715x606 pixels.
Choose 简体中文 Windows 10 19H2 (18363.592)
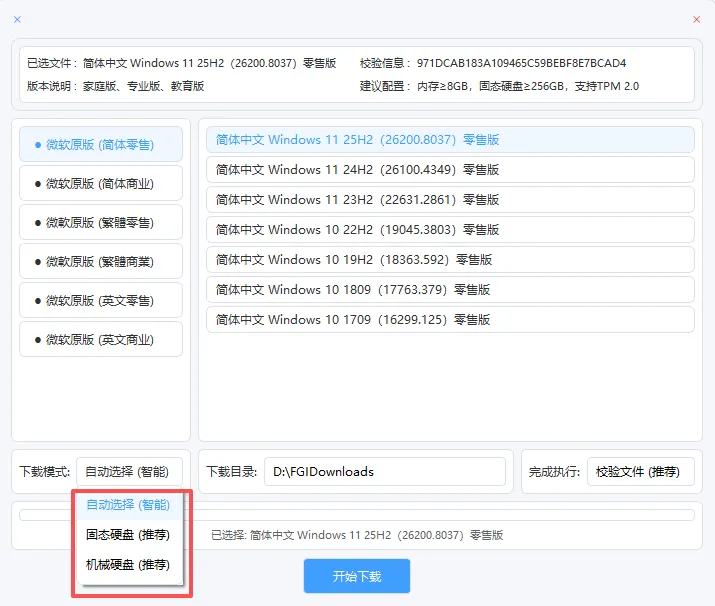coord(450,259)
